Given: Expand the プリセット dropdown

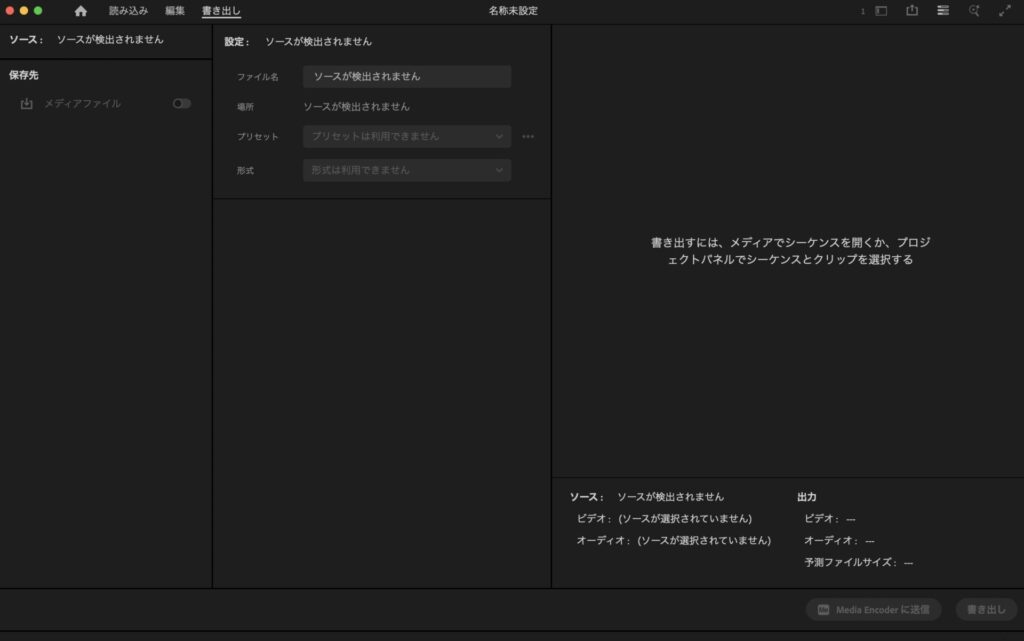Looking at the screenshot, I should click(x=406, y=137).
